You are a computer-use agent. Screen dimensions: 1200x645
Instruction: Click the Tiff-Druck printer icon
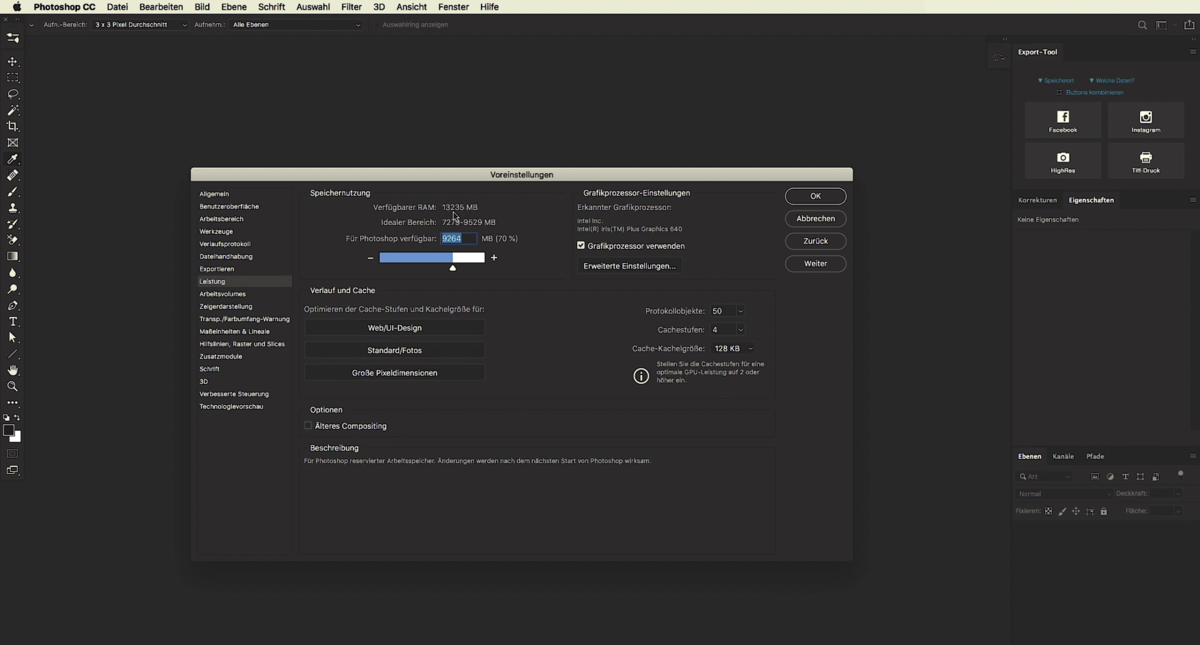(x=1146, y=158)
